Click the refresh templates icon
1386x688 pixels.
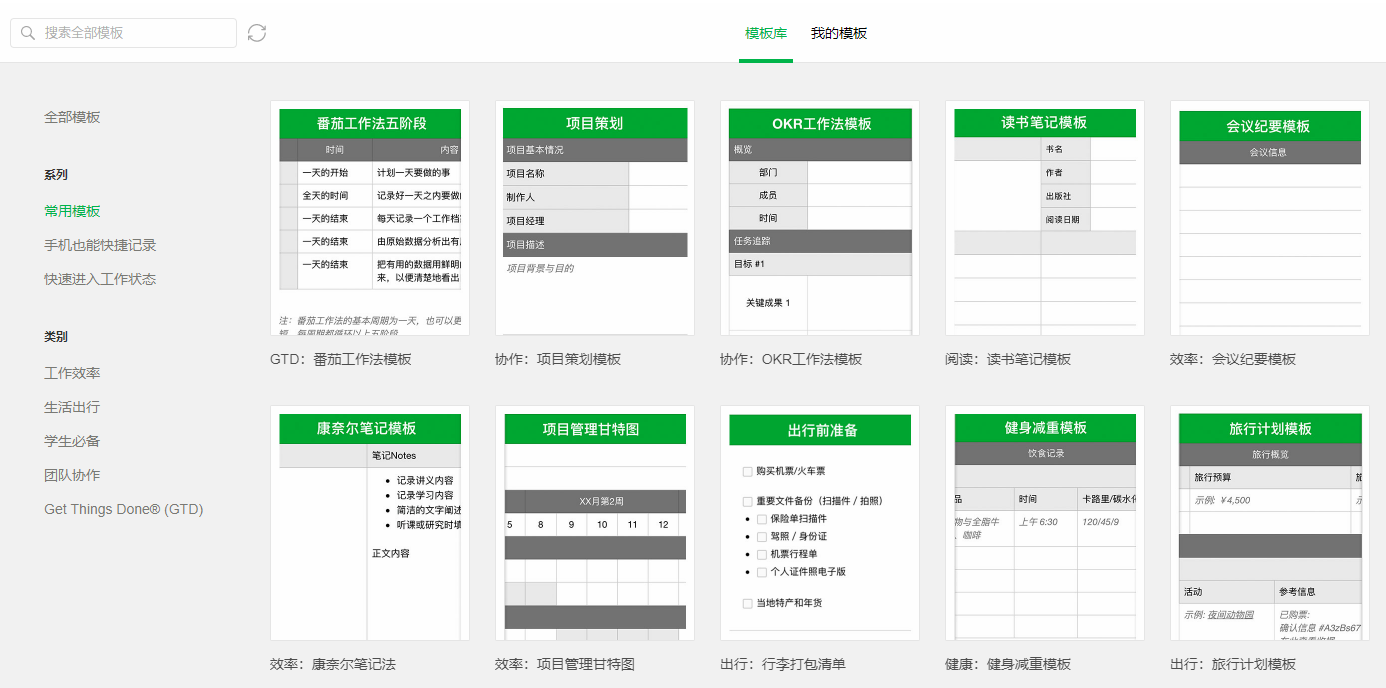tap(257, 32)
